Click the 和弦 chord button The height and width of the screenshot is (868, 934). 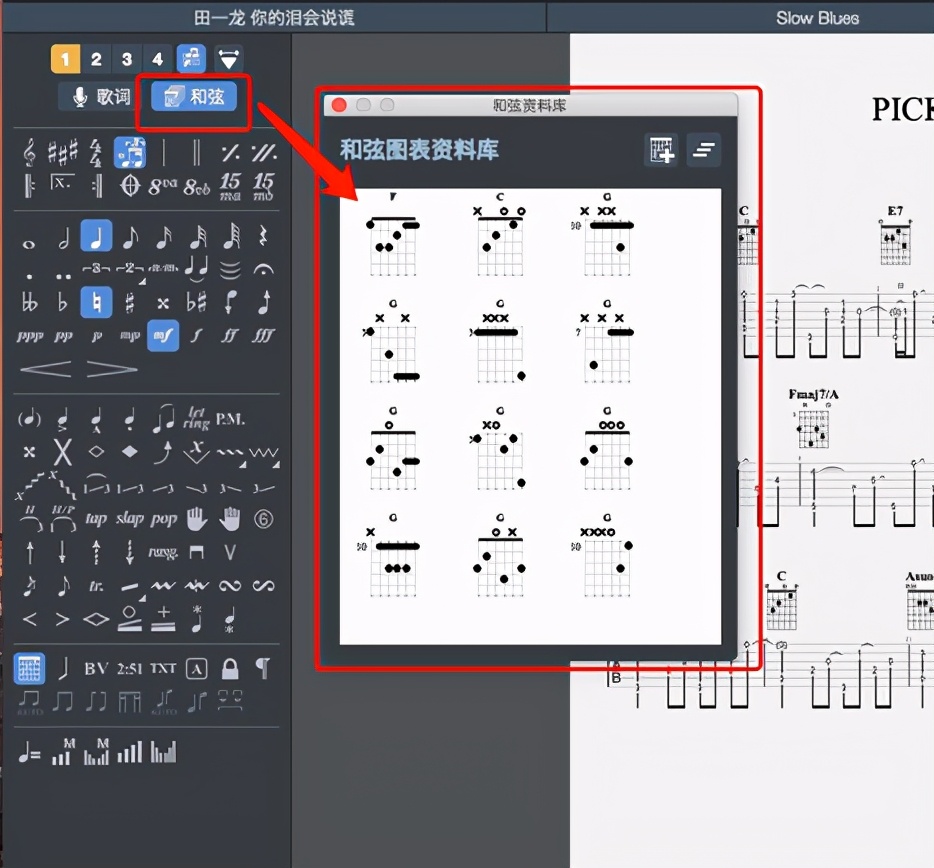(x=194, y=97)
